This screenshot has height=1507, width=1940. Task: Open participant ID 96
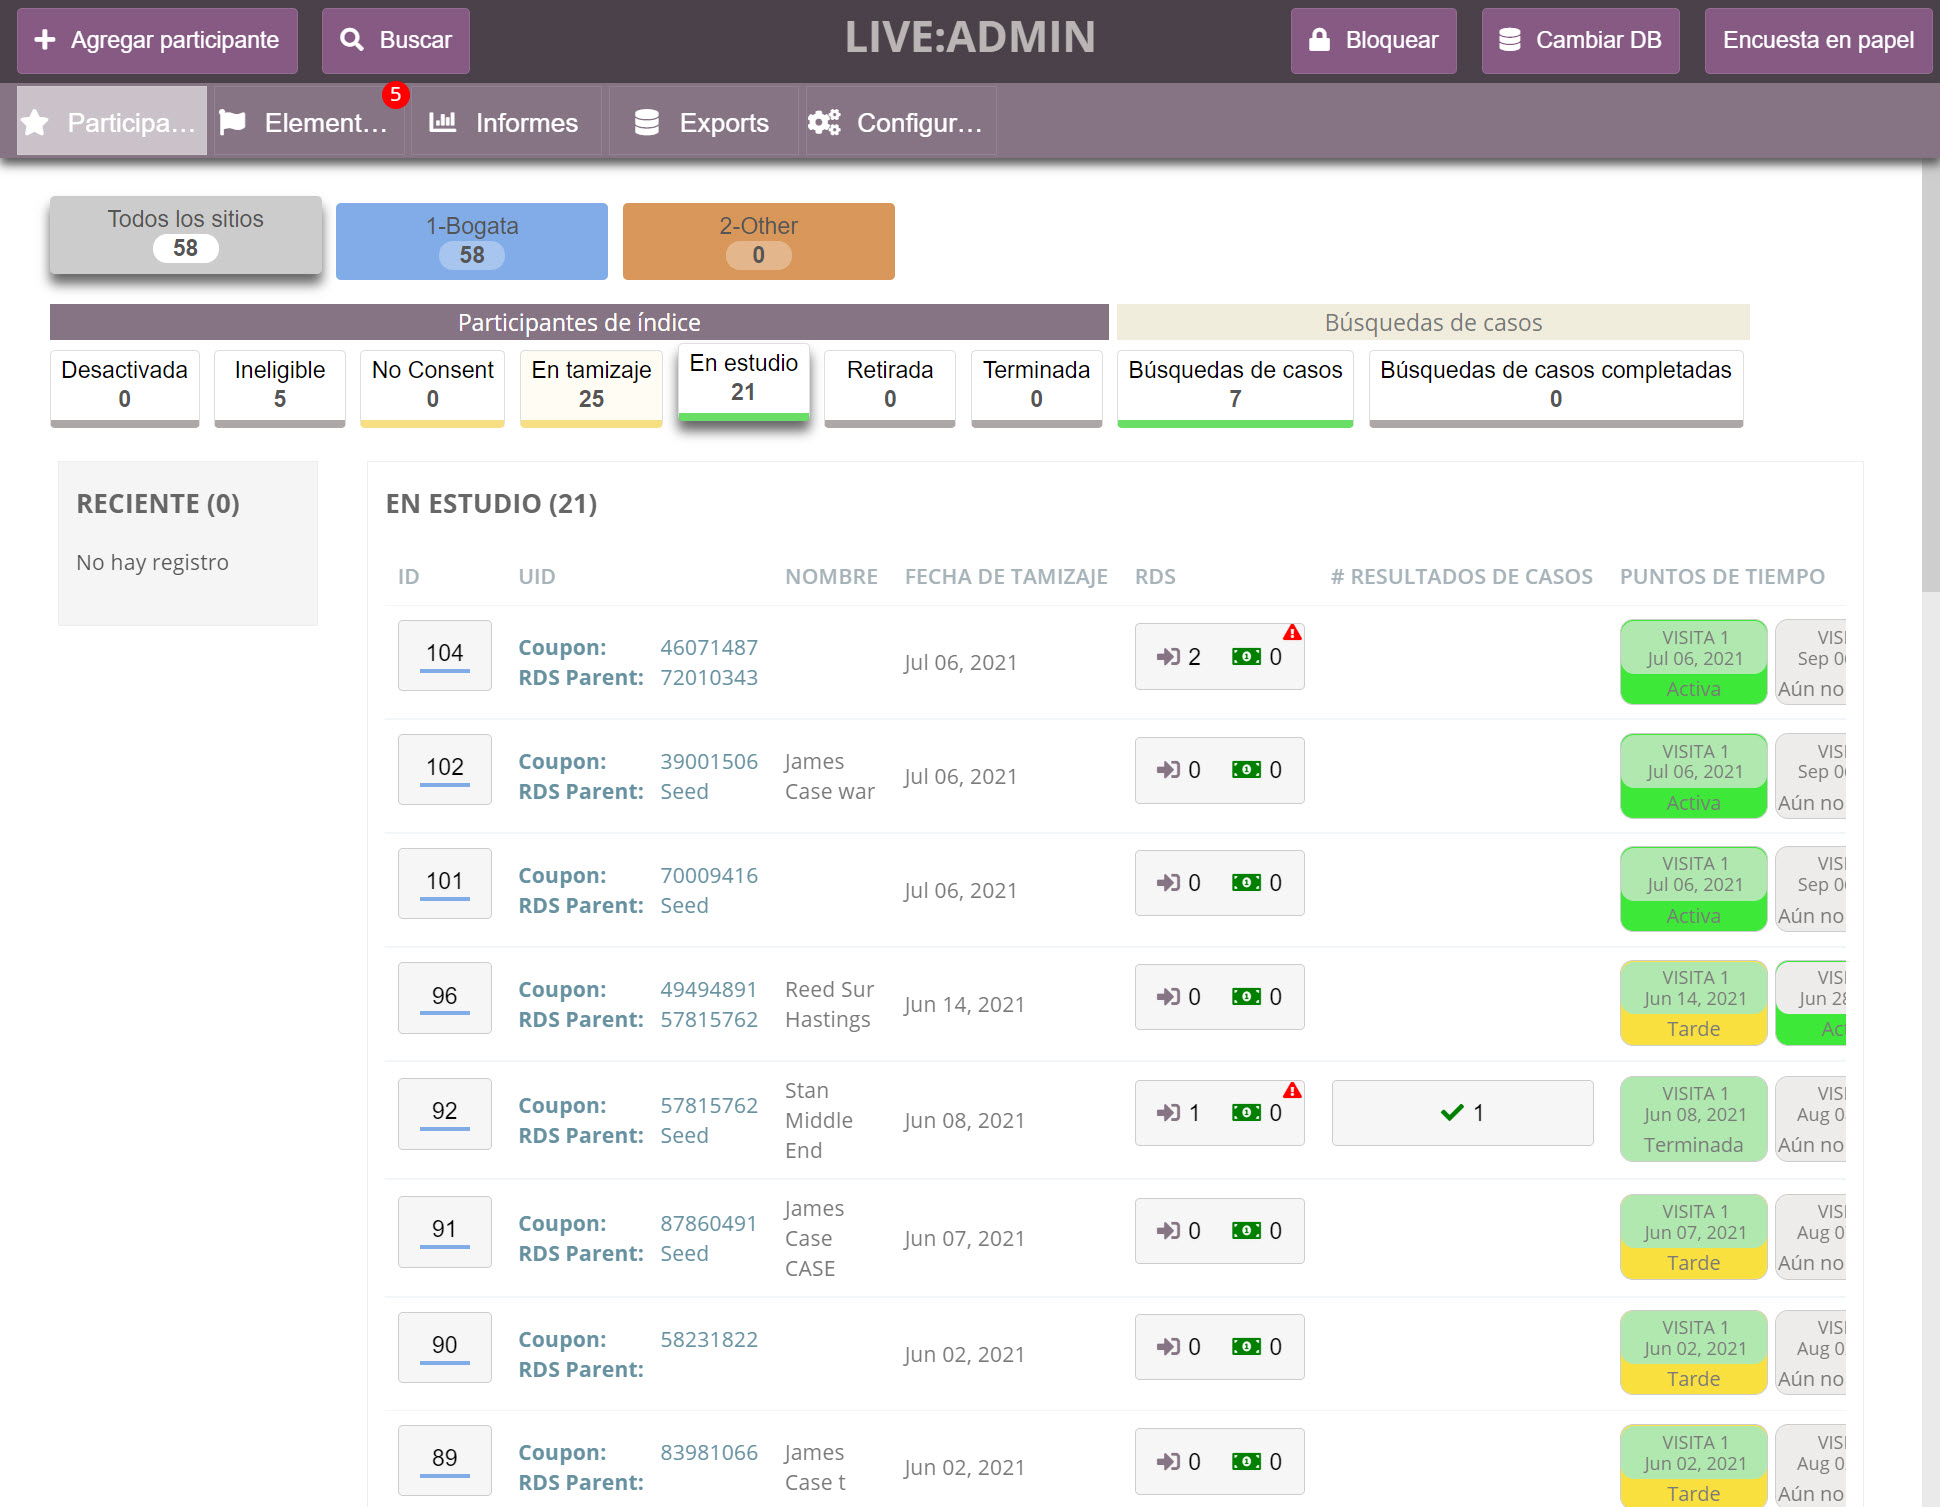(x=444, y=997)
